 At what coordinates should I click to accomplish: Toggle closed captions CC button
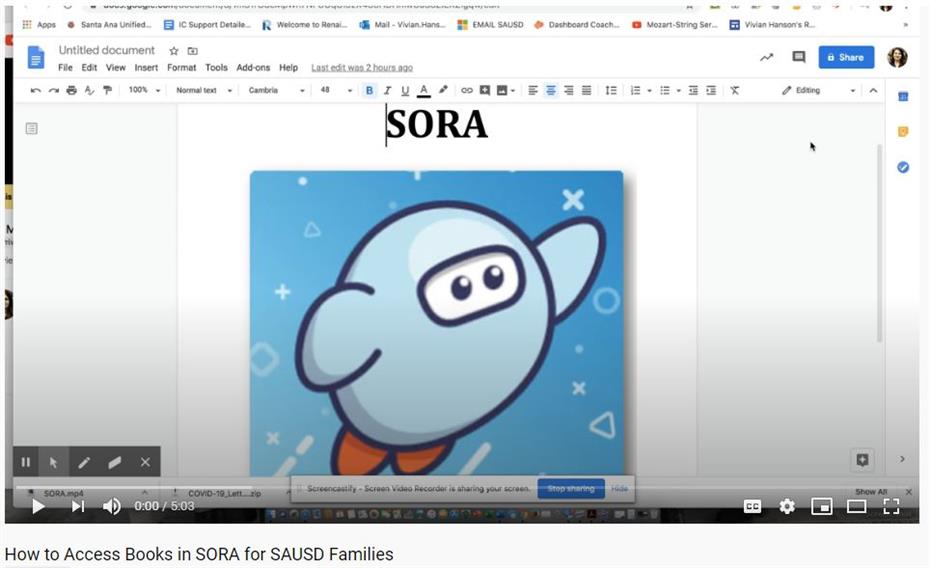[x=752, y=506]
